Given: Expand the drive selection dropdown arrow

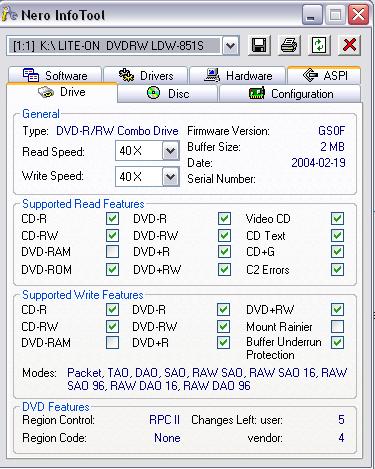Looking at the screenshot, I should click(x=230, y=45).
